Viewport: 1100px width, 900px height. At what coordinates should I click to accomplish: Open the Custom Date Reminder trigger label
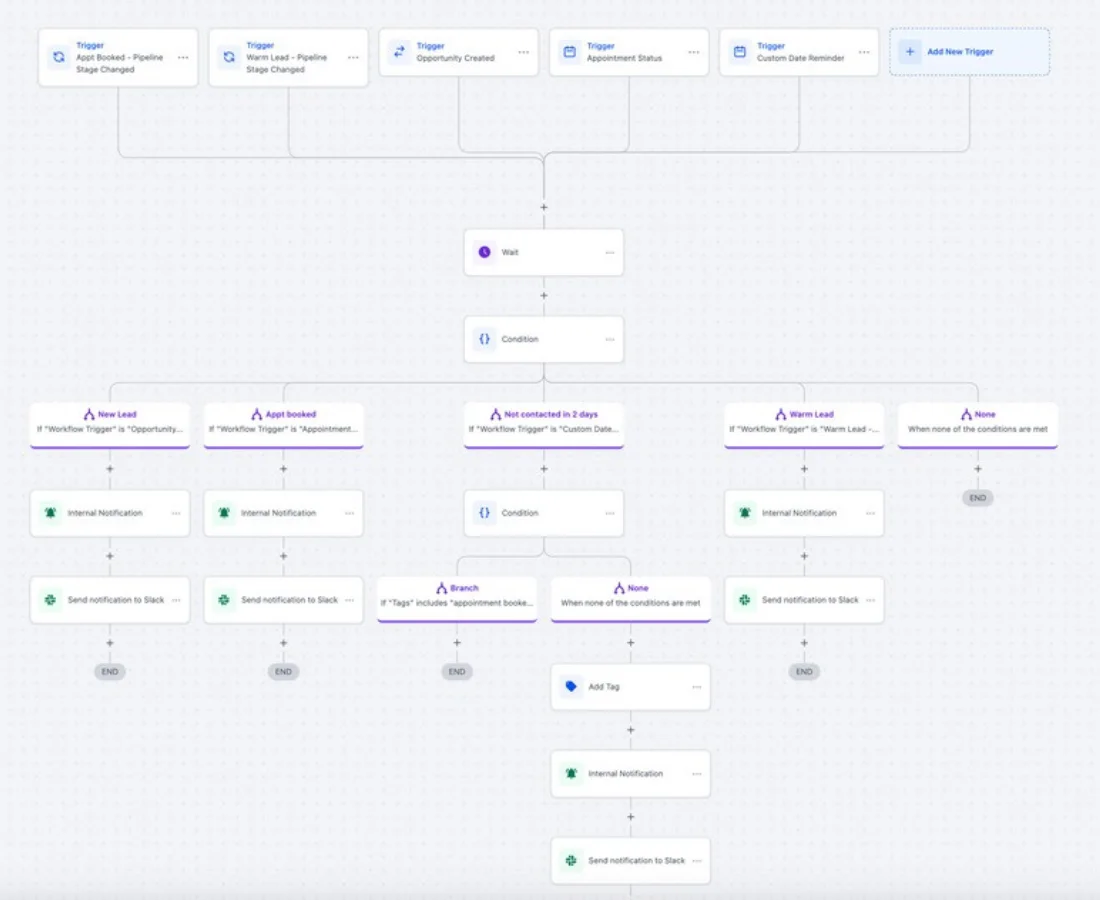[800, 58]
